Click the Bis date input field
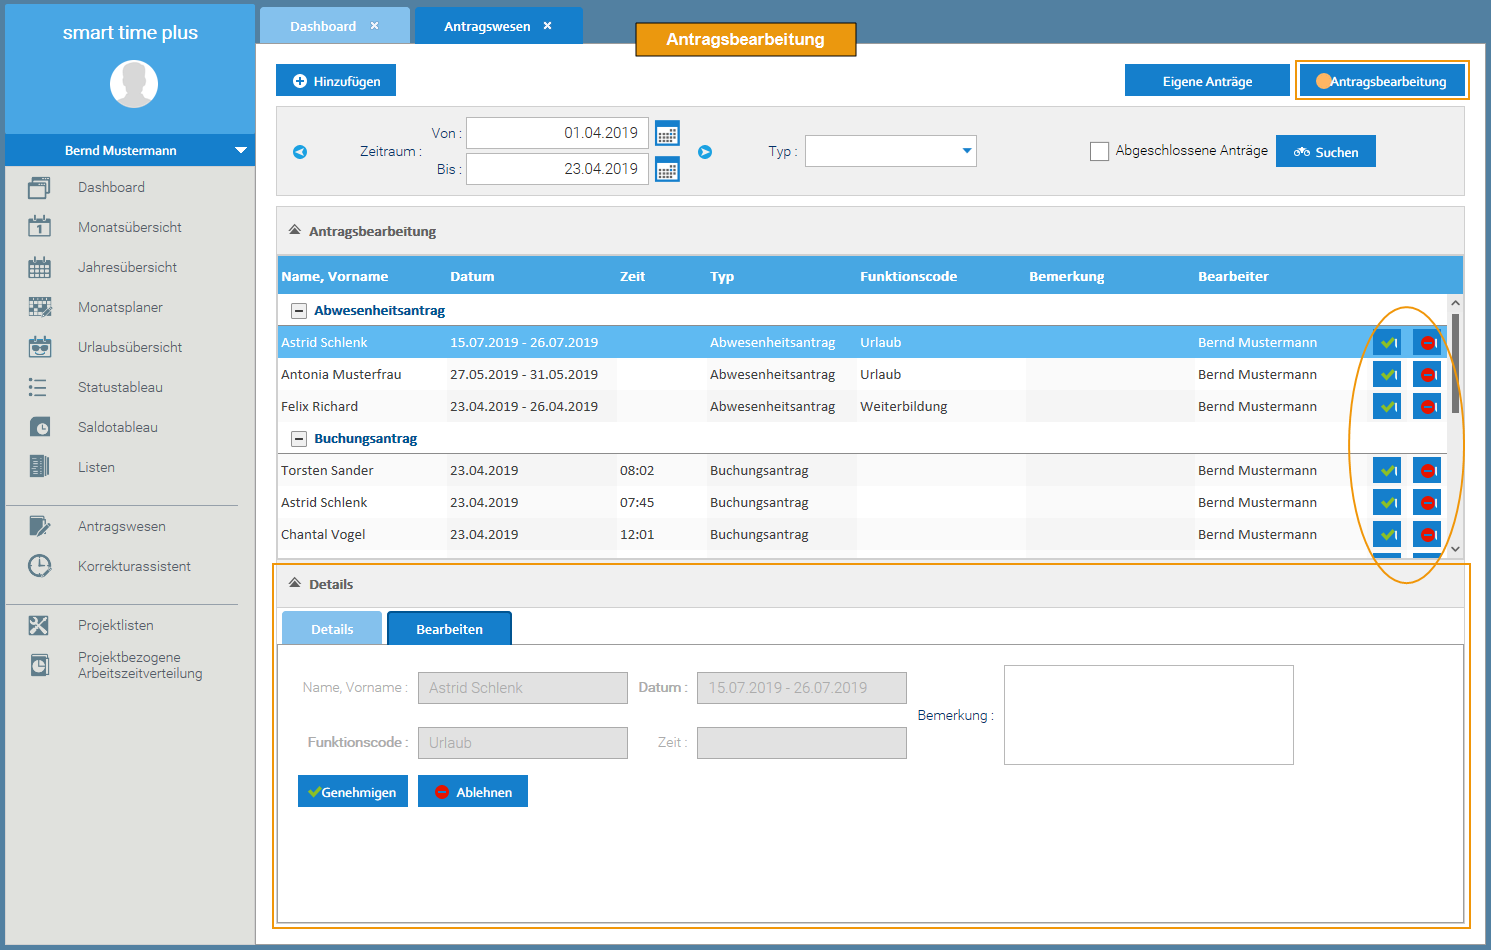The image size is (1491, 950). coord(558,169)
